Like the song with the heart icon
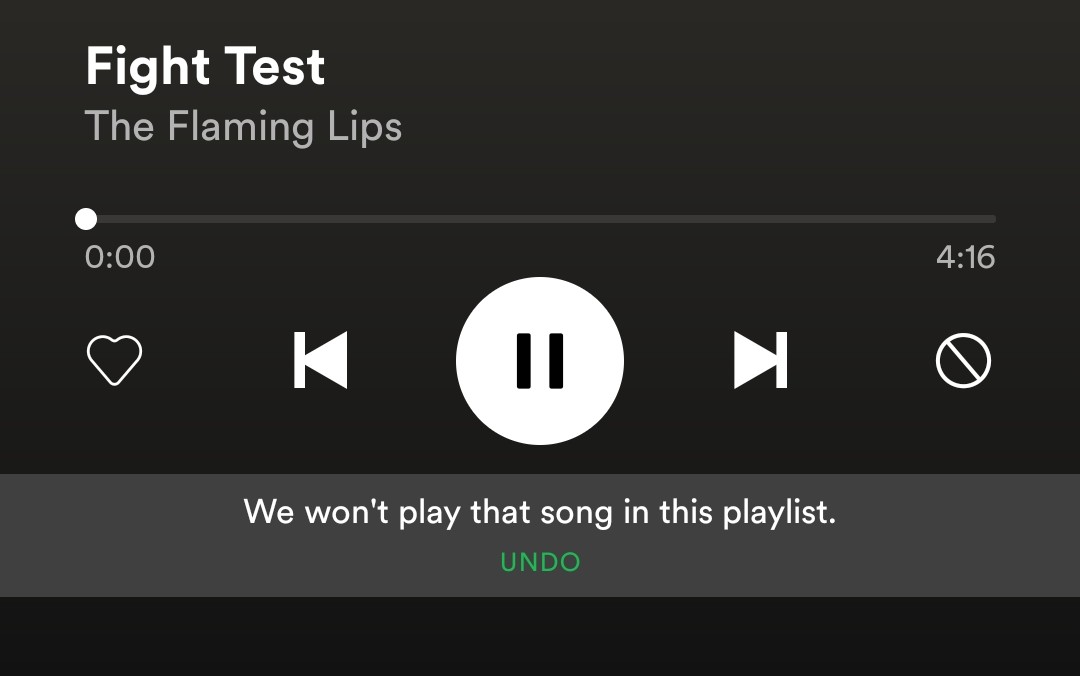 coord(114,360)
